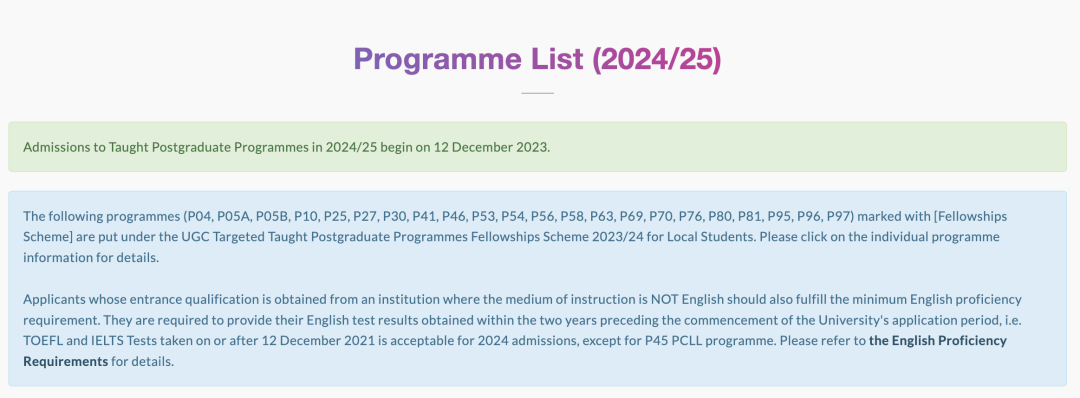The height and width of the screenshot is (398, 1080).
Task: Select the green admissions notice banner
Action: click(537, 147)
